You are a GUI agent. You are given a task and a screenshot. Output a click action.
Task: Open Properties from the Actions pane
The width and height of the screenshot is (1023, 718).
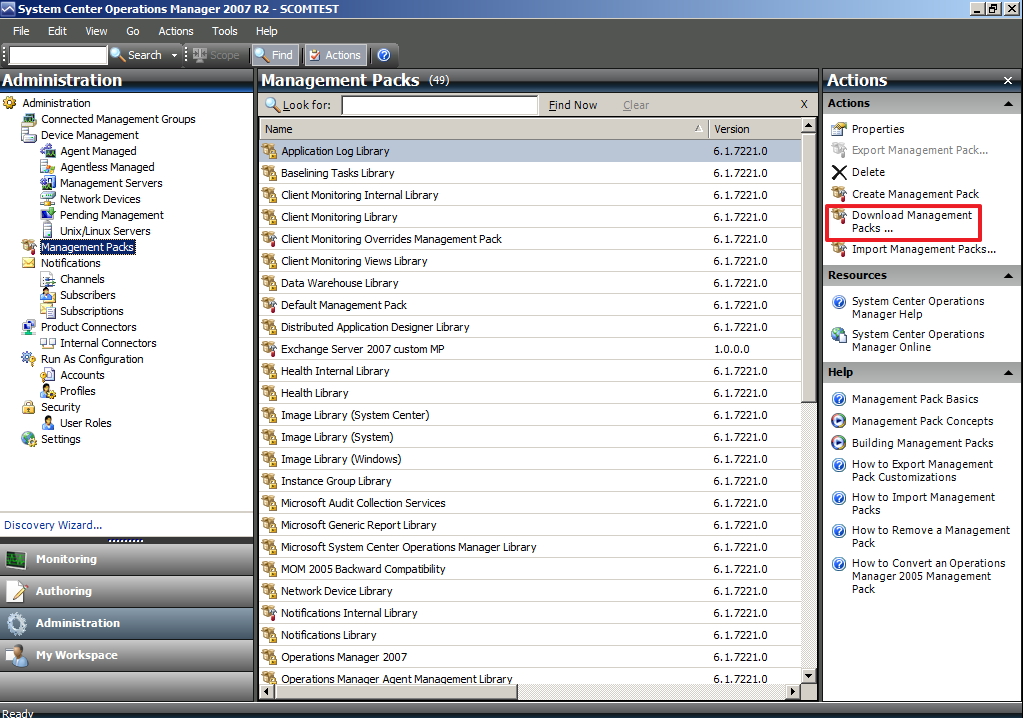click(875, 128)
